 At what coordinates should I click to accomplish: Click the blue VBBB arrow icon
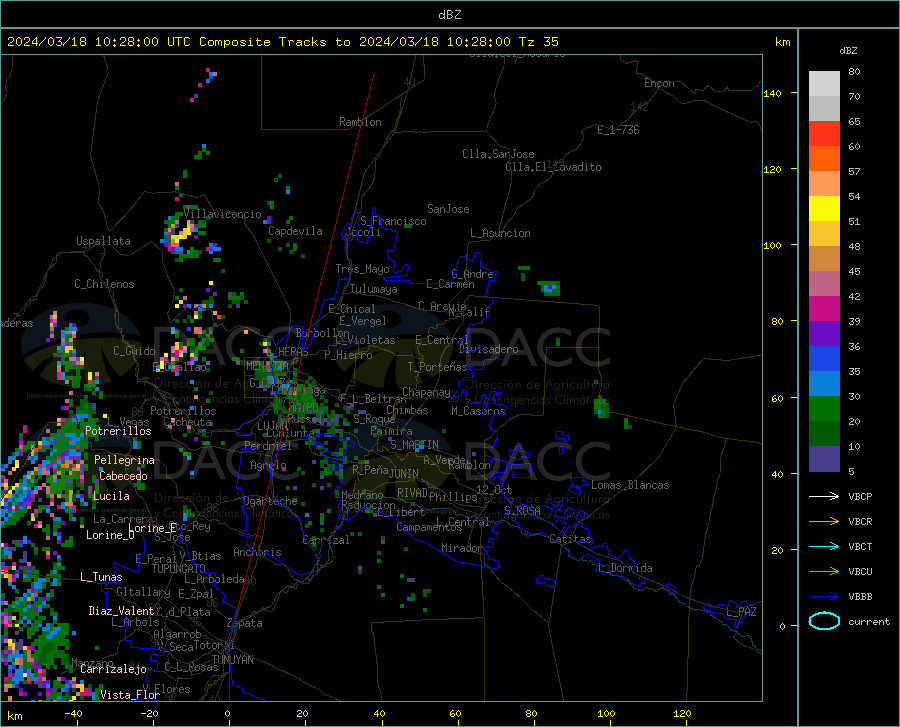point(824,596)
